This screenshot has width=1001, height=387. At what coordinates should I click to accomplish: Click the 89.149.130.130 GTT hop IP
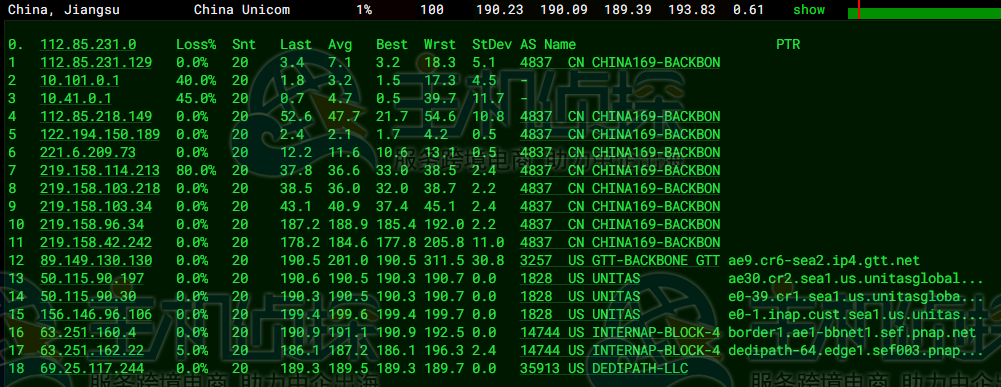(96, 261)
